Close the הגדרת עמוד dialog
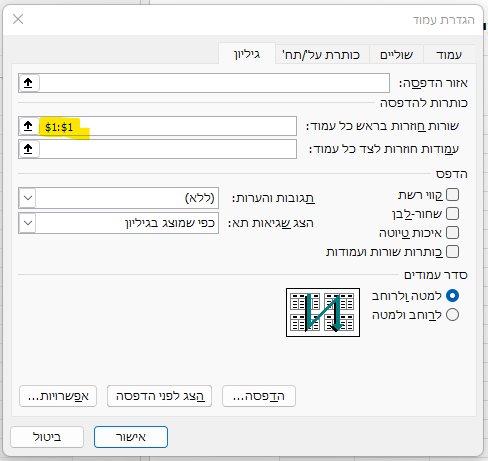 [18, 19]
